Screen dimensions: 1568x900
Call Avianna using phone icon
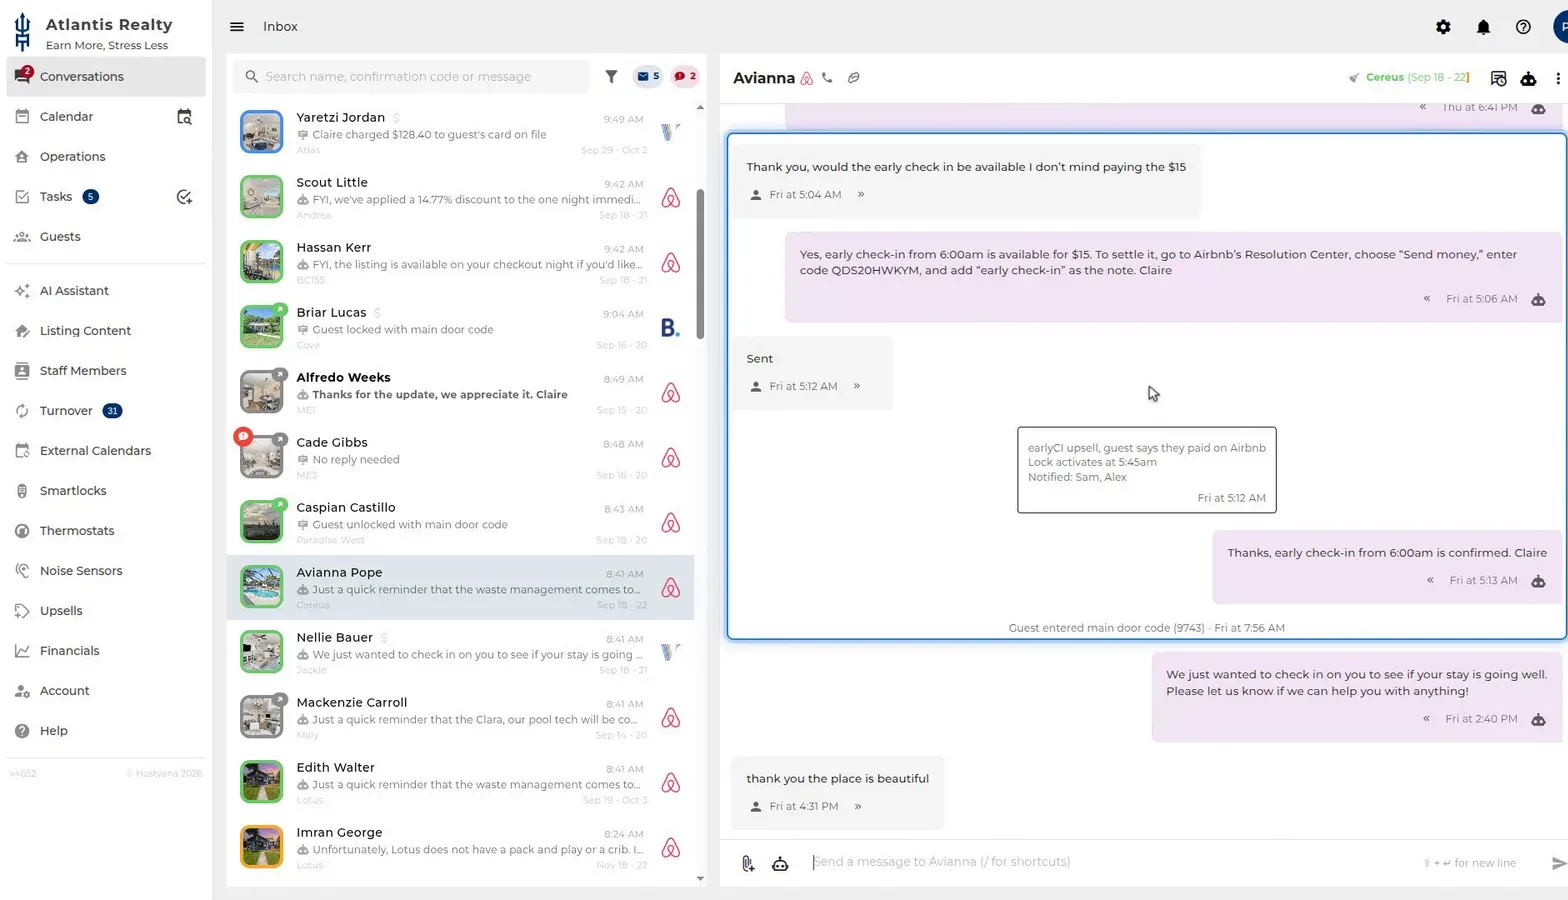[x=827, y=78]
